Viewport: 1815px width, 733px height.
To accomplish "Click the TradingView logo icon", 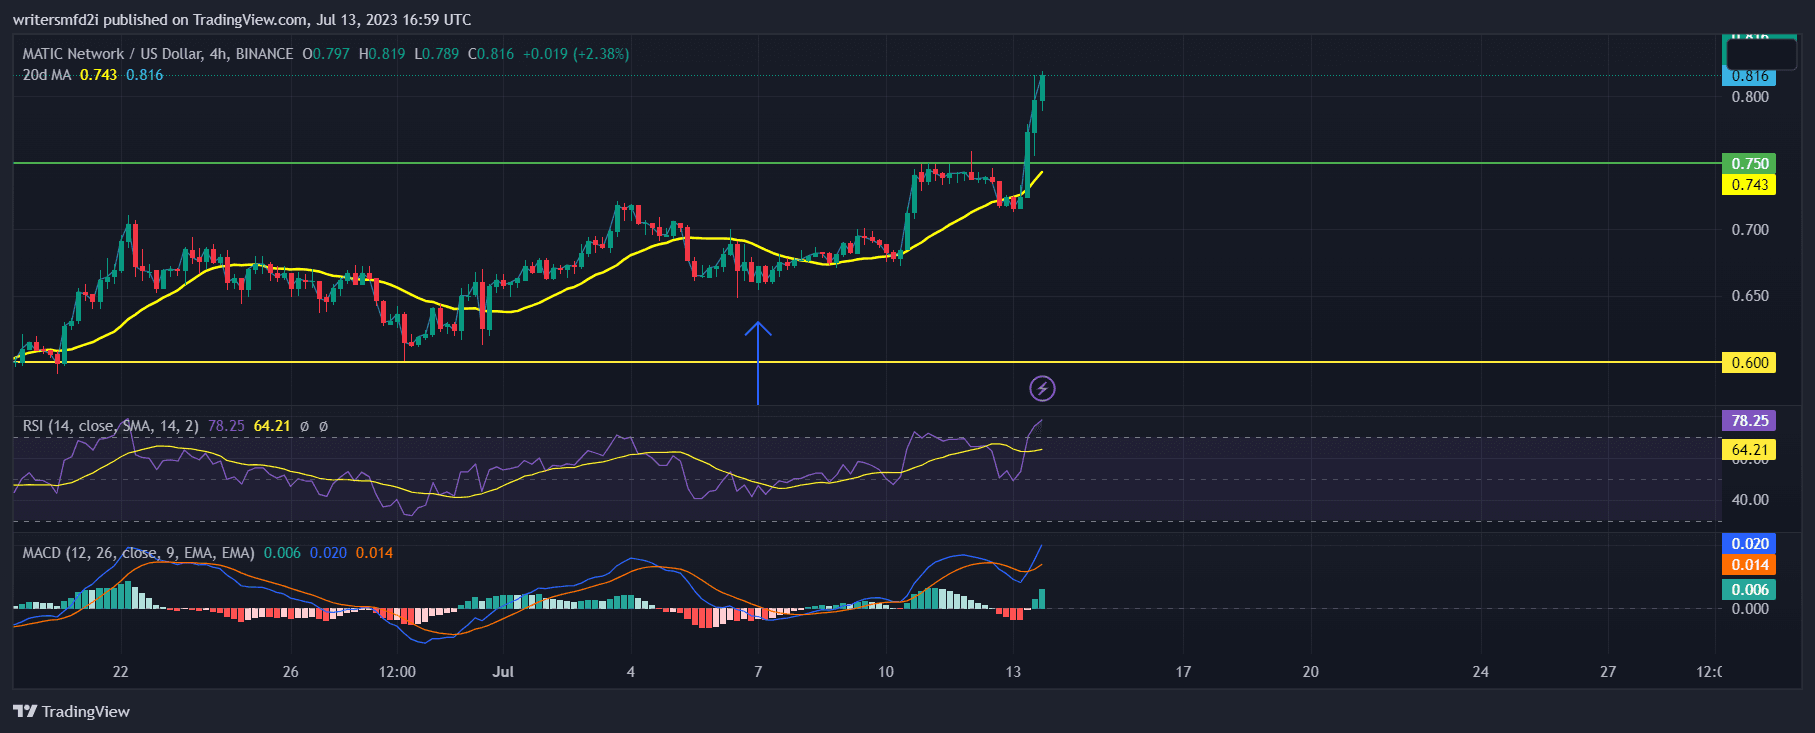I will 25,711.
